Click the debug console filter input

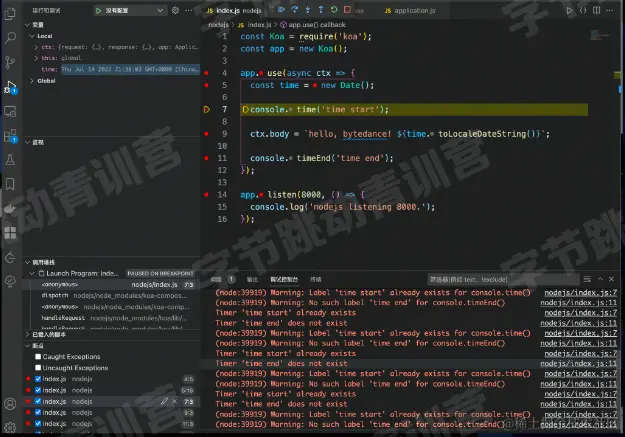click(x=503, y=280)
